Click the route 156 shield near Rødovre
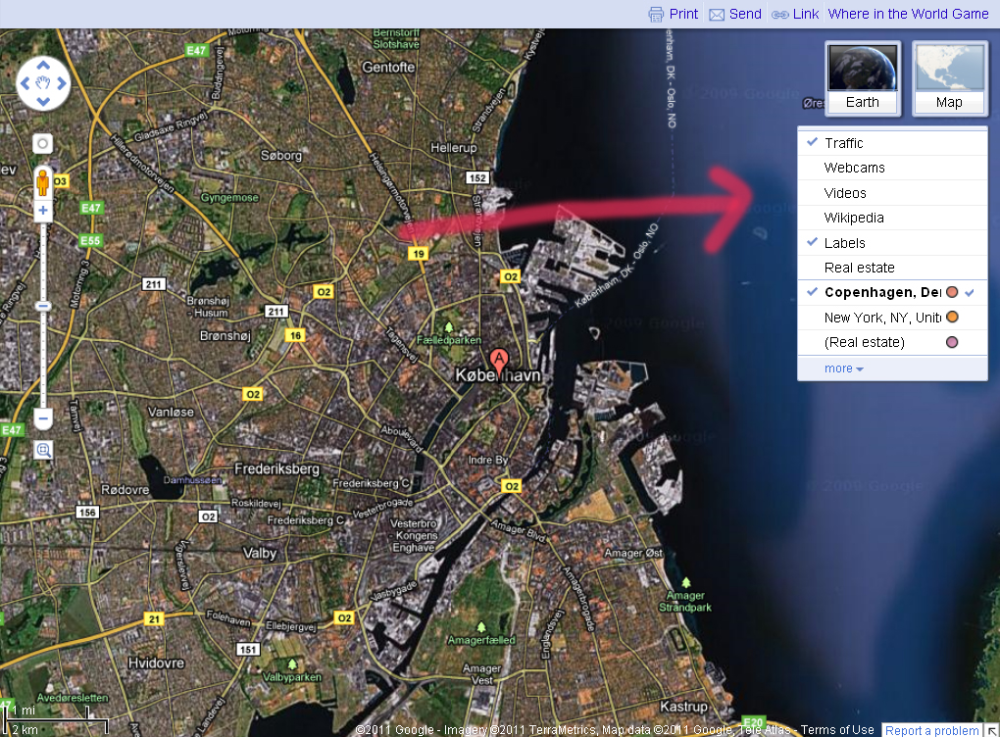1000x737 pixels. pos(87,512)
